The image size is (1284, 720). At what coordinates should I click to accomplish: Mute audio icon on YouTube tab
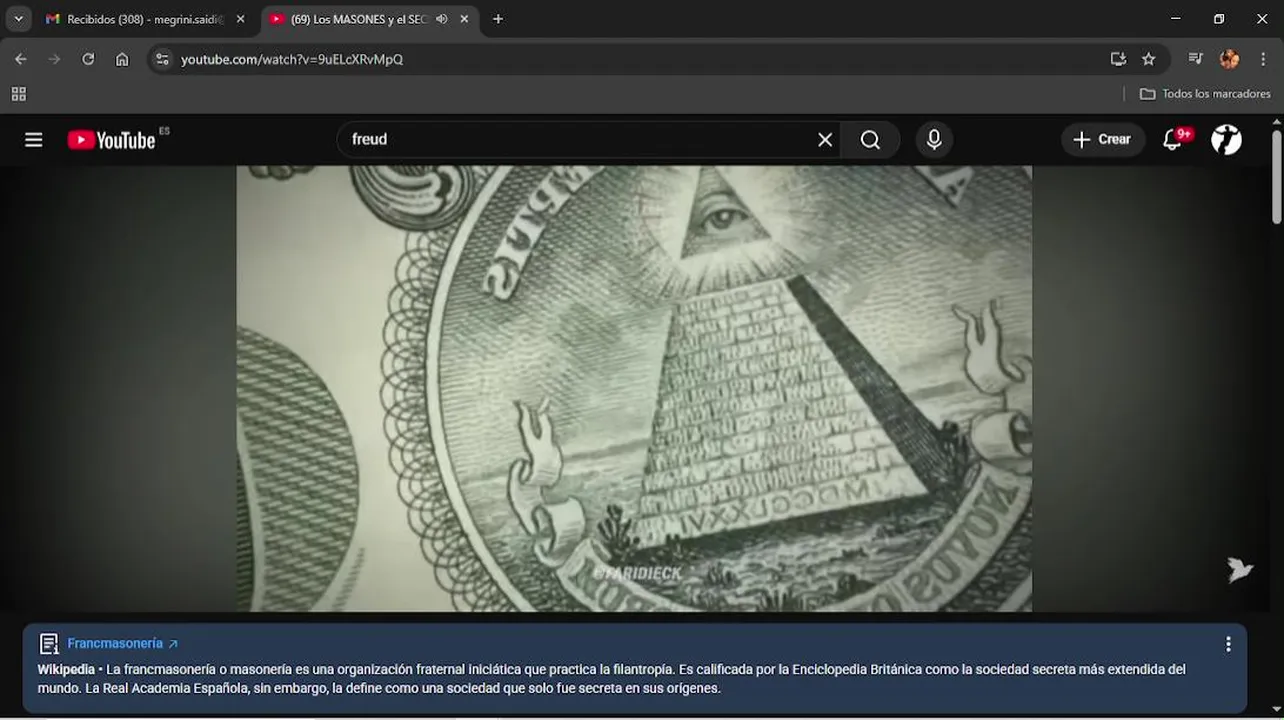(x=441, y=19)
